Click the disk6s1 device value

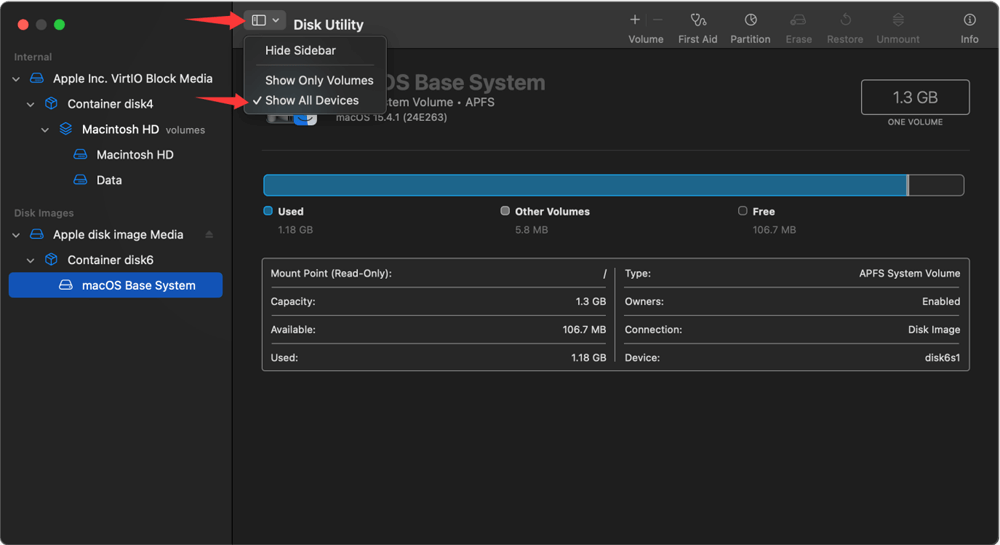[x=943, y=358]
